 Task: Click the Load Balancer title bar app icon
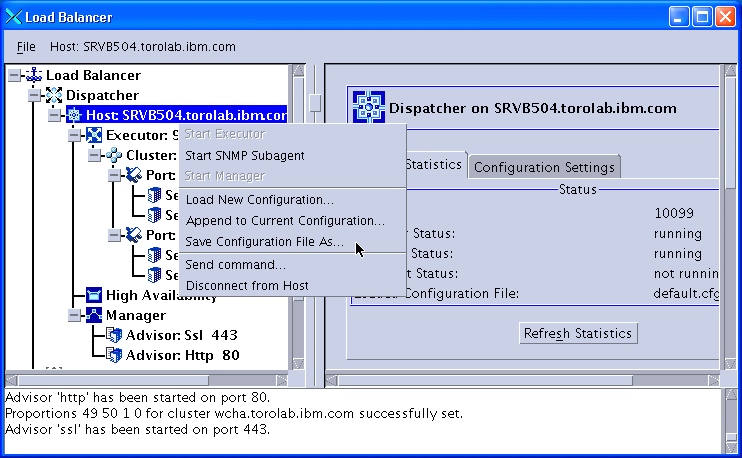click(x=14, y=17)
